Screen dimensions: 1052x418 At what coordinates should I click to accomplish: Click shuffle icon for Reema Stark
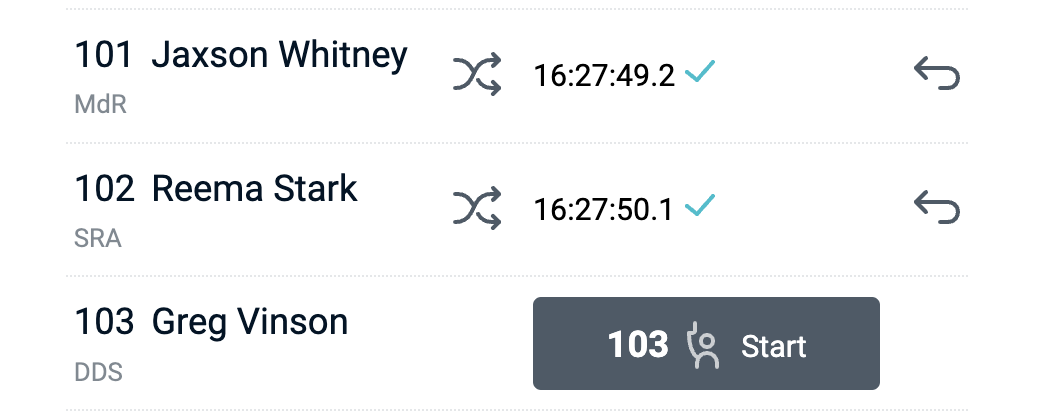click(x=477, y=208)
